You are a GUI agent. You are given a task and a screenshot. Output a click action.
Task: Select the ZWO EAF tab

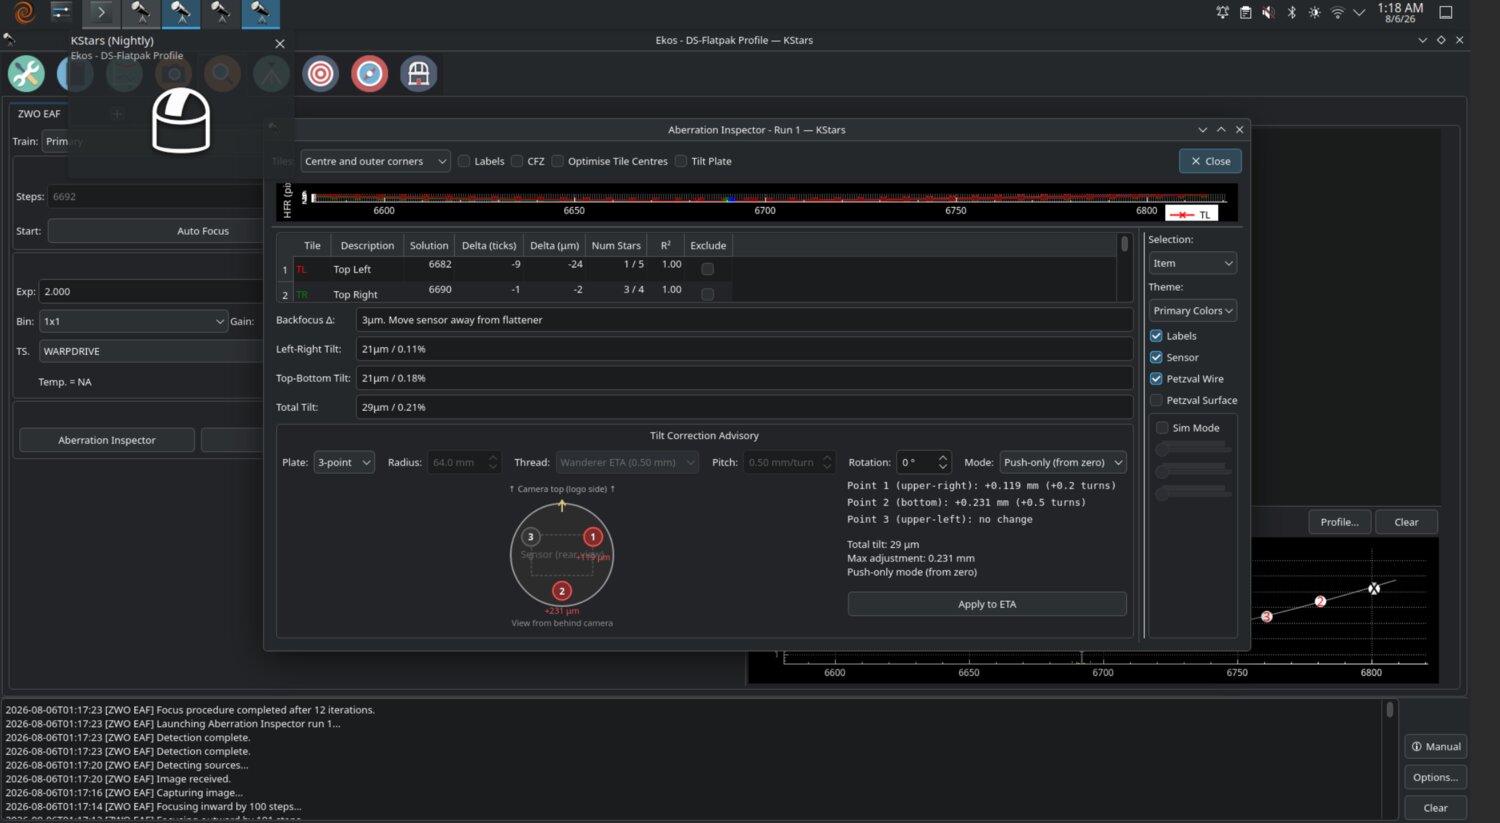[39, 114]
